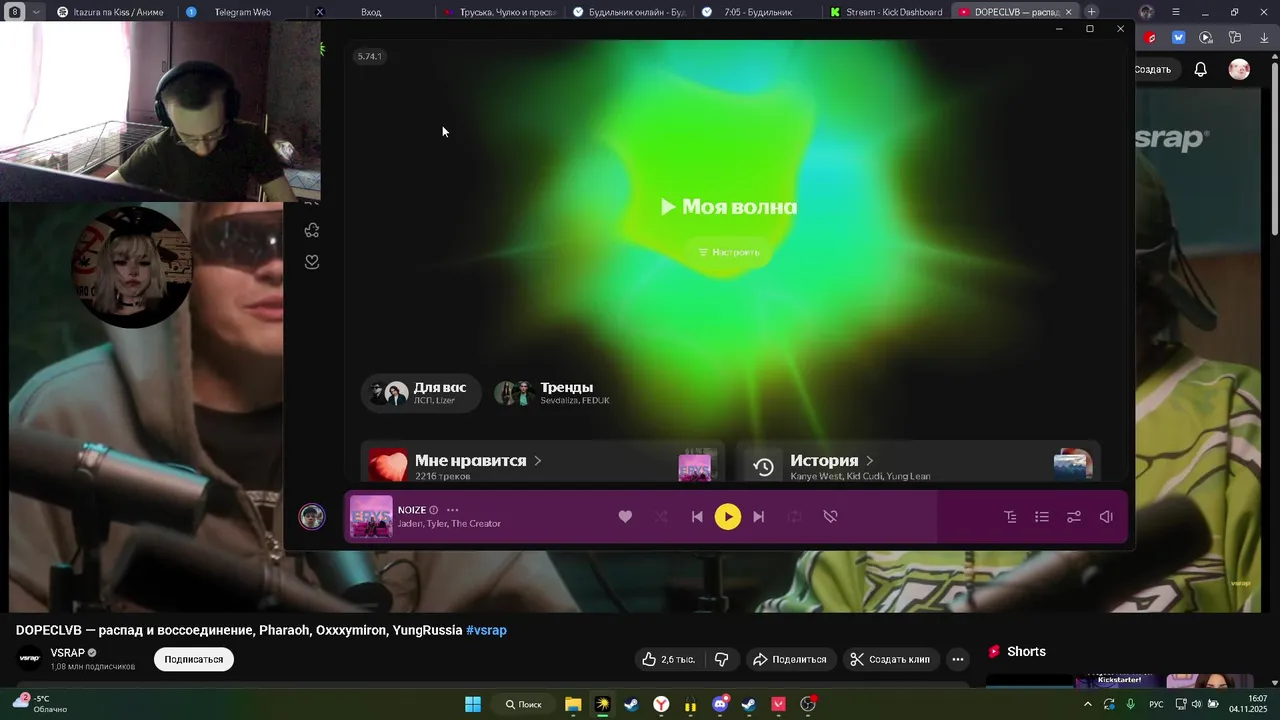Switch to Stream - Kick Dashboard tab

point(886,12)
